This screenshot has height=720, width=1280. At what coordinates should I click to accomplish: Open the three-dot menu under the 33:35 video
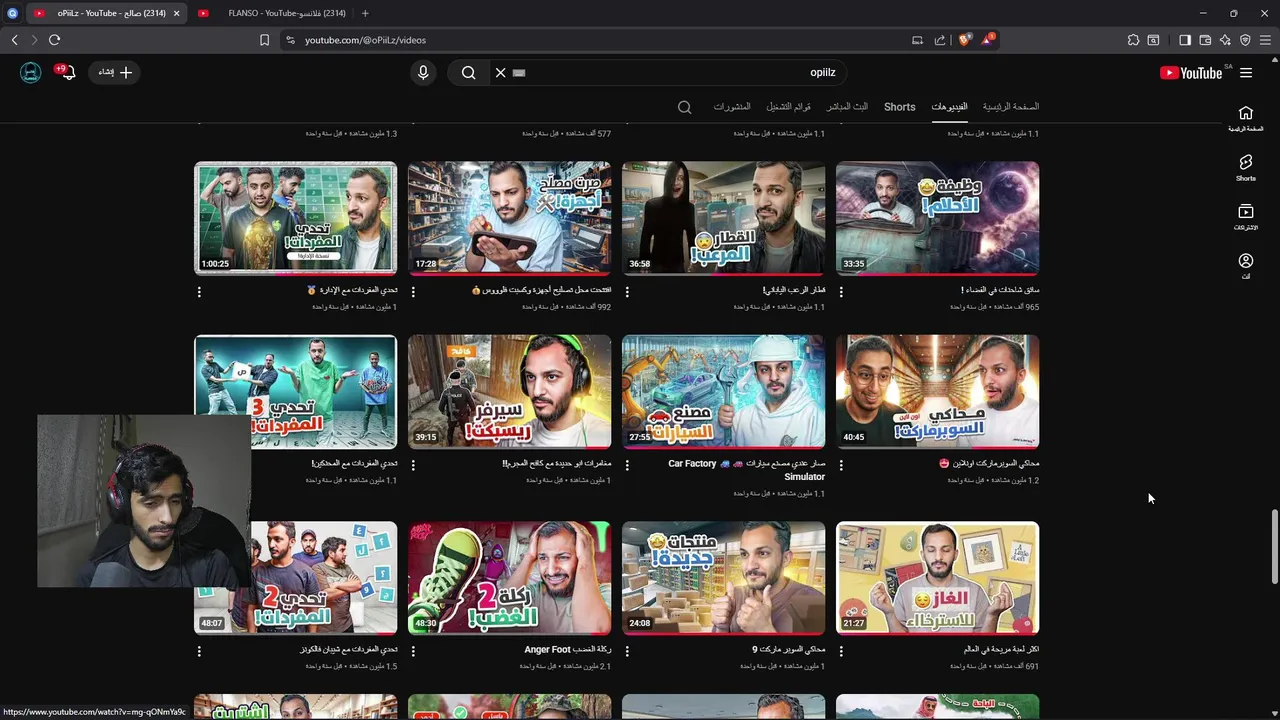841,292
